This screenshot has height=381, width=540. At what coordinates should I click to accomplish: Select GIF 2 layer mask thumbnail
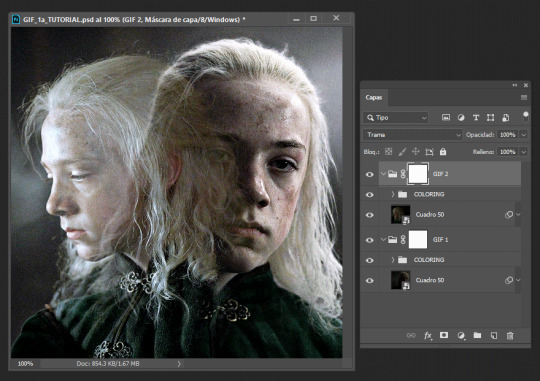click(418, 174)
